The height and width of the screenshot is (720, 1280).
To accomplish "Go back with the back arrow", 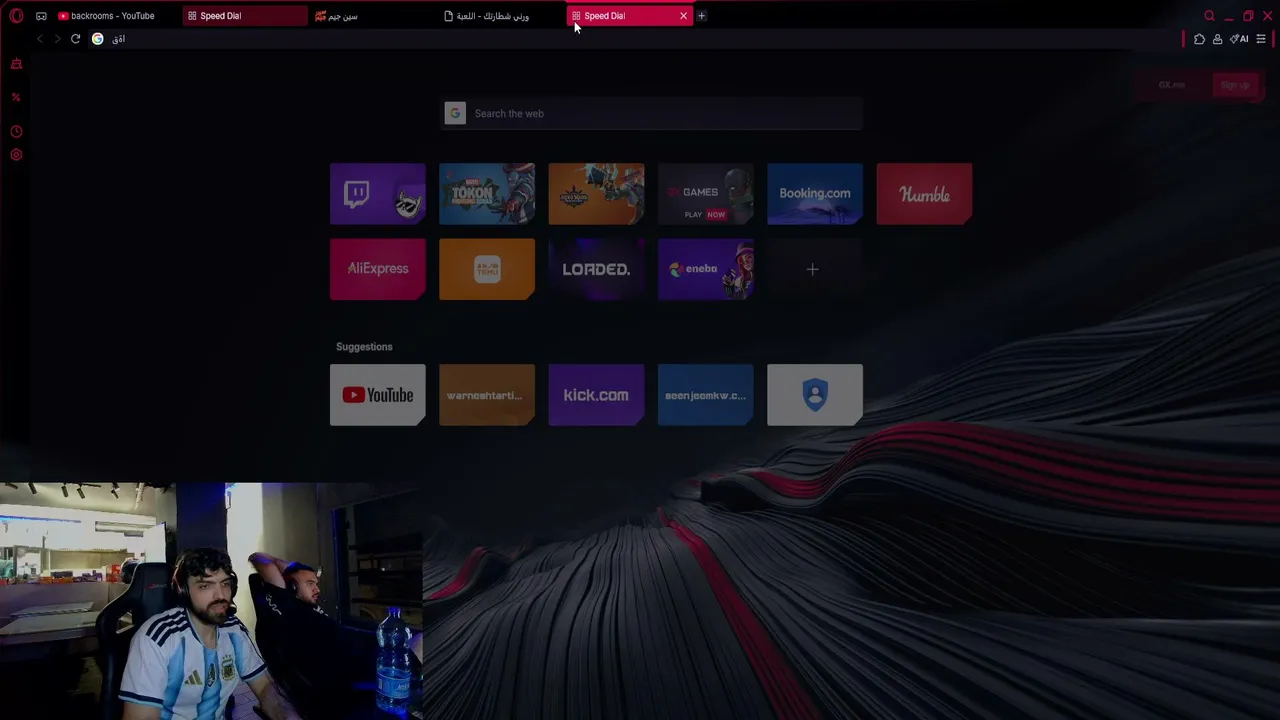I will 40,39.
